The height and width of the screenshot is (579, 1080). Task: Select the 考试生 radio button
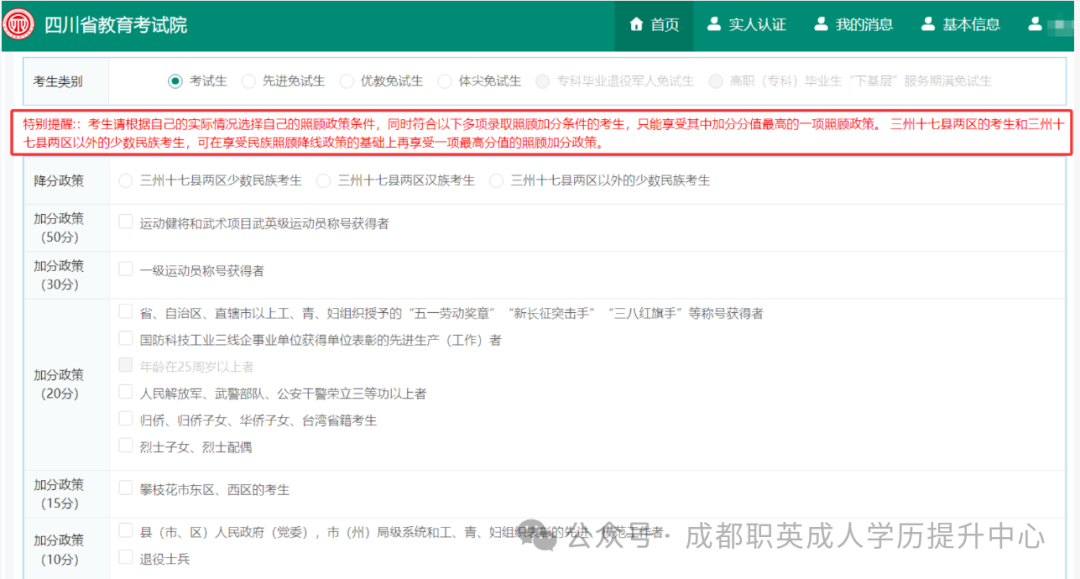[175, 81]
